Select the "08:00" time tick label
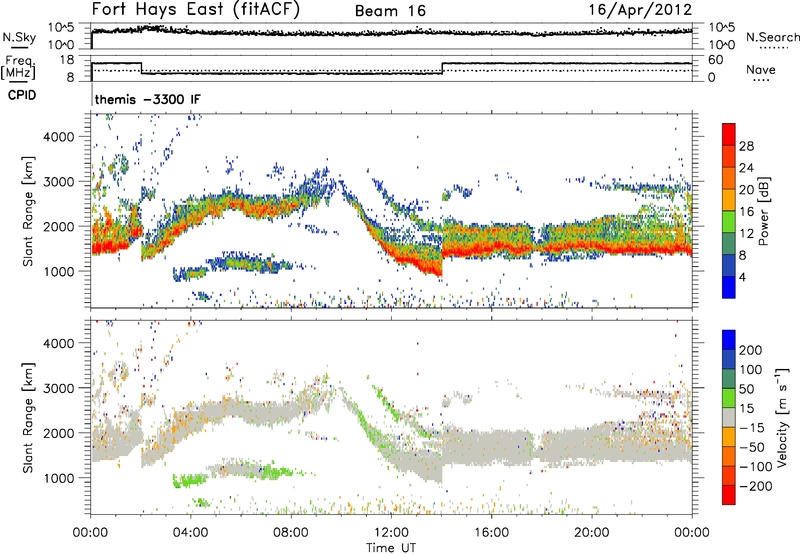This screenshot has height=554, width=800. [291, 533]
